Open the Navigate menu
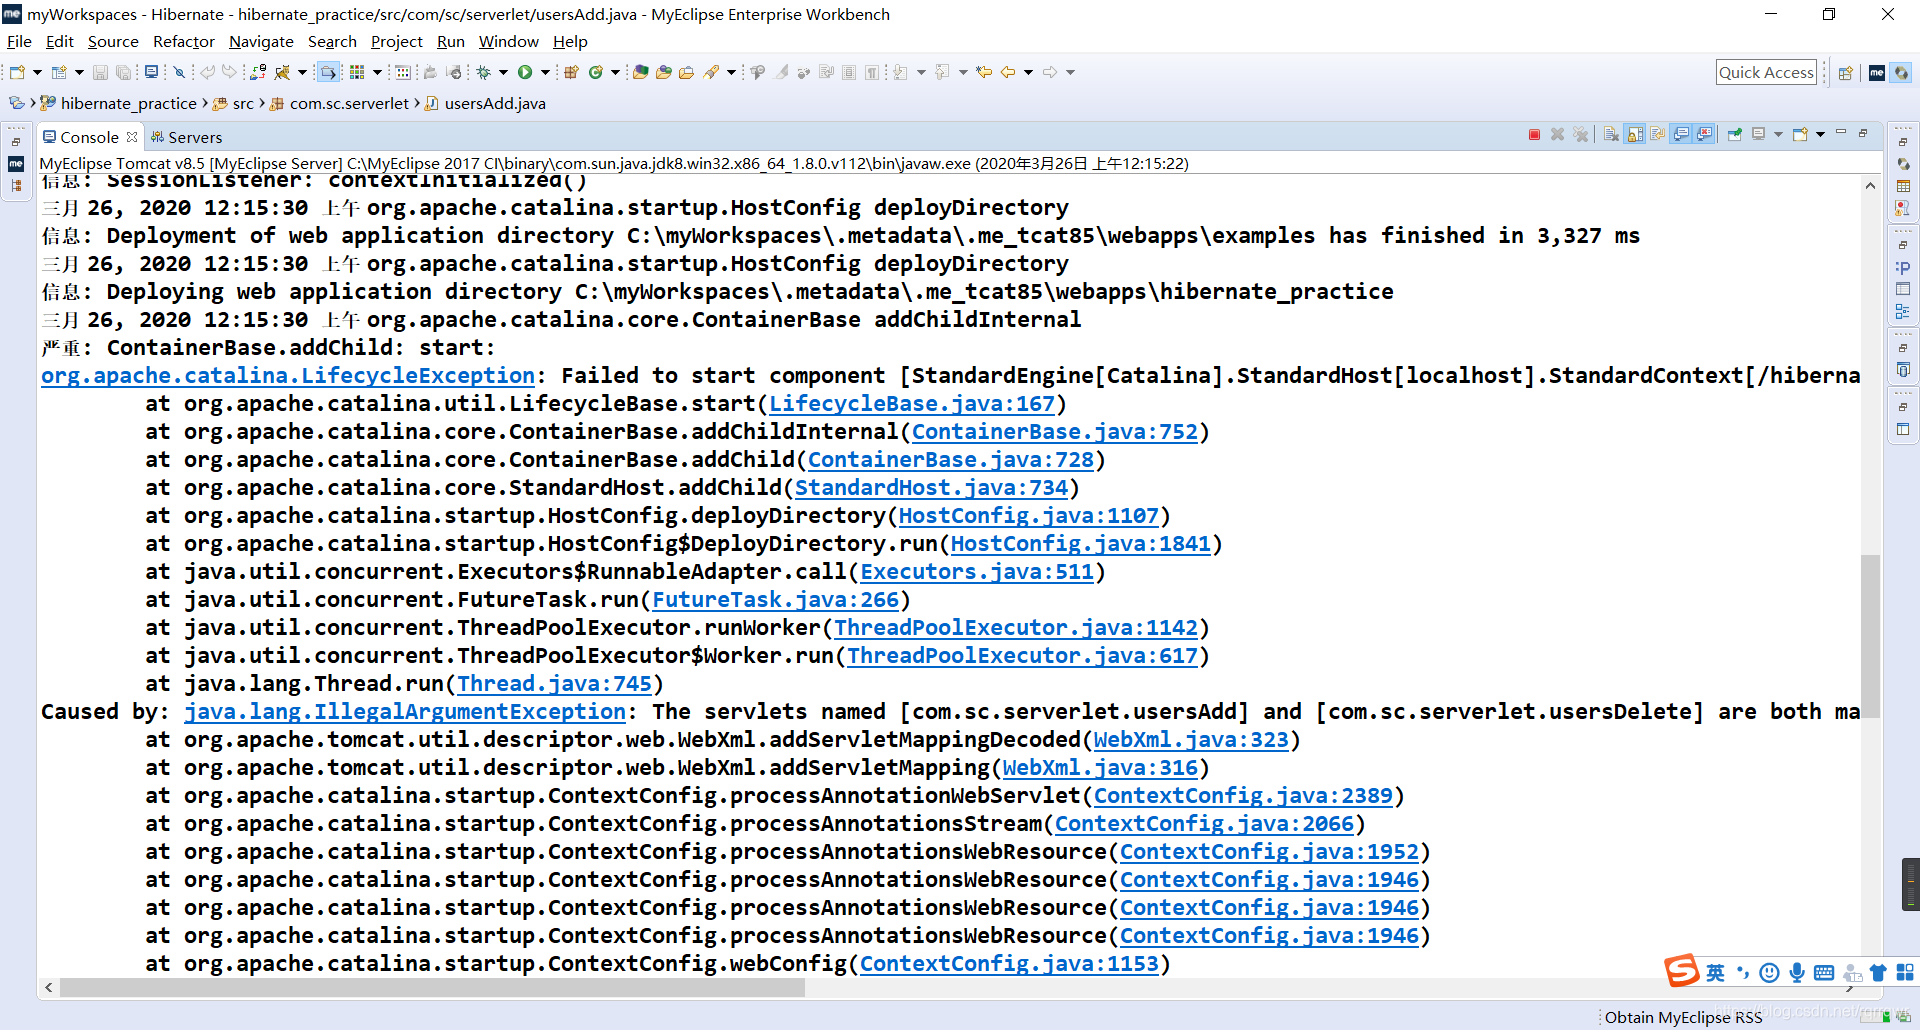The image size is (1920, 1030). point(261,41)
